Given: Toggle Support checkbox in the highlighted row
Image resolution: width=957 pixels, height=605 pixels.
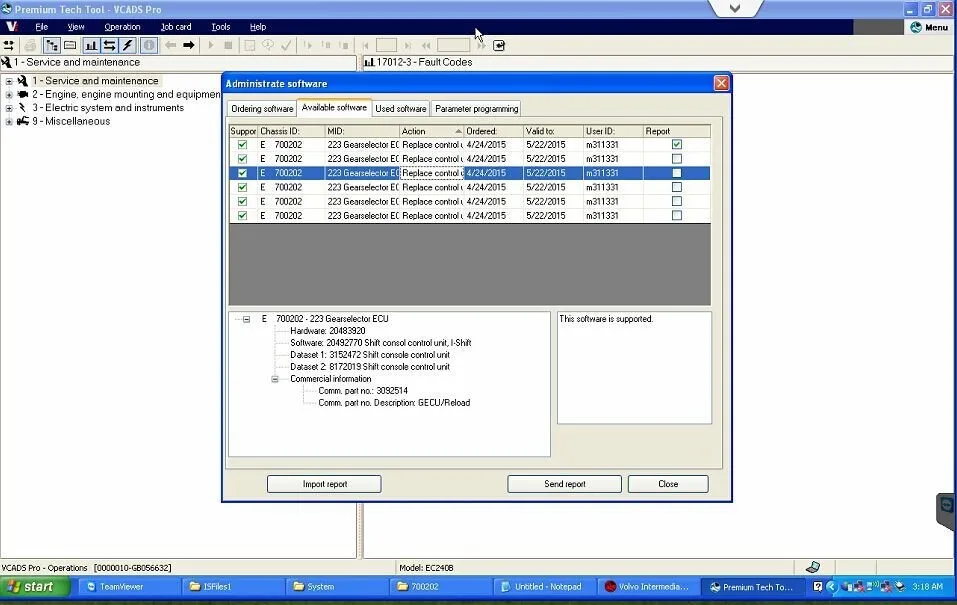Looking at the screenshot, I should click(242, 173).
